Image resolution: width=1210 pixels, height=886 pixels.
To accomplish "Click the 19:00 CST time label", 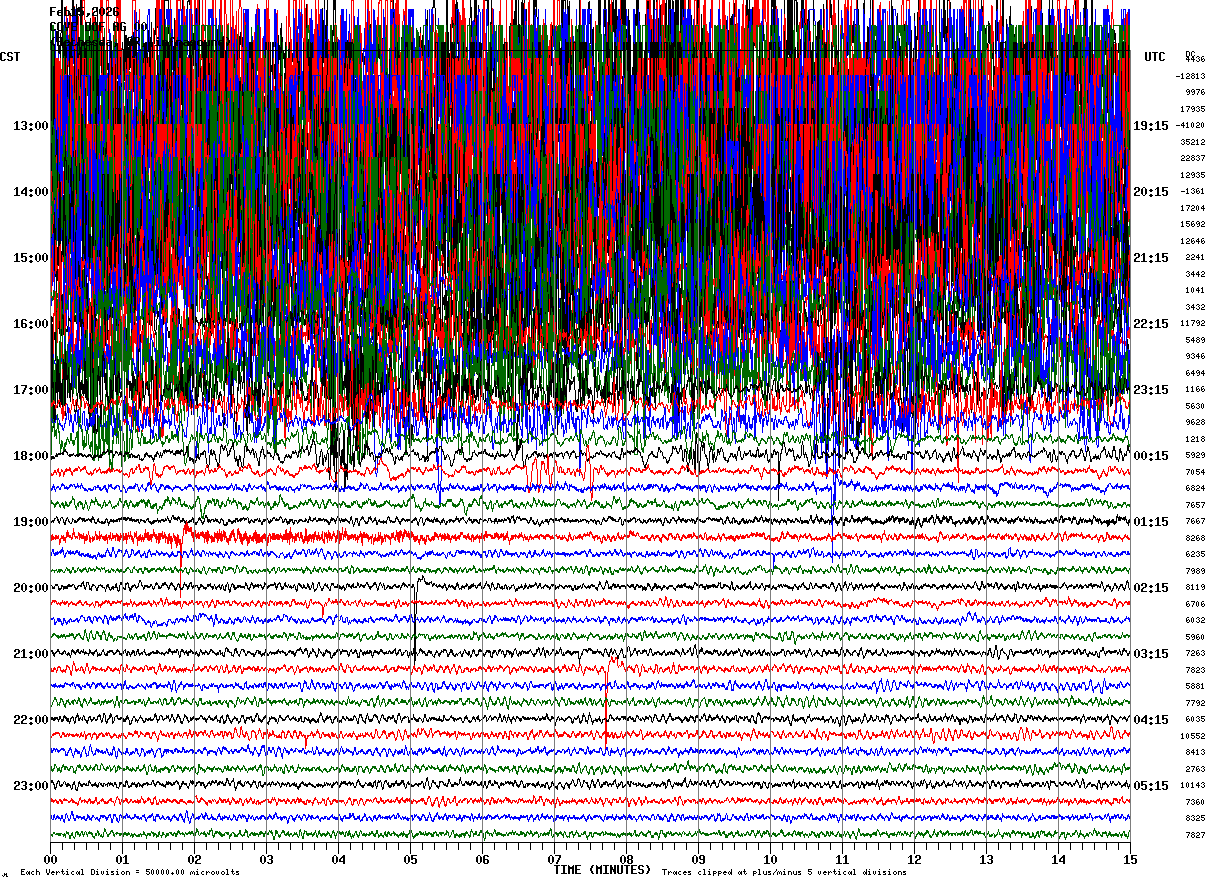I will (31, 522).
